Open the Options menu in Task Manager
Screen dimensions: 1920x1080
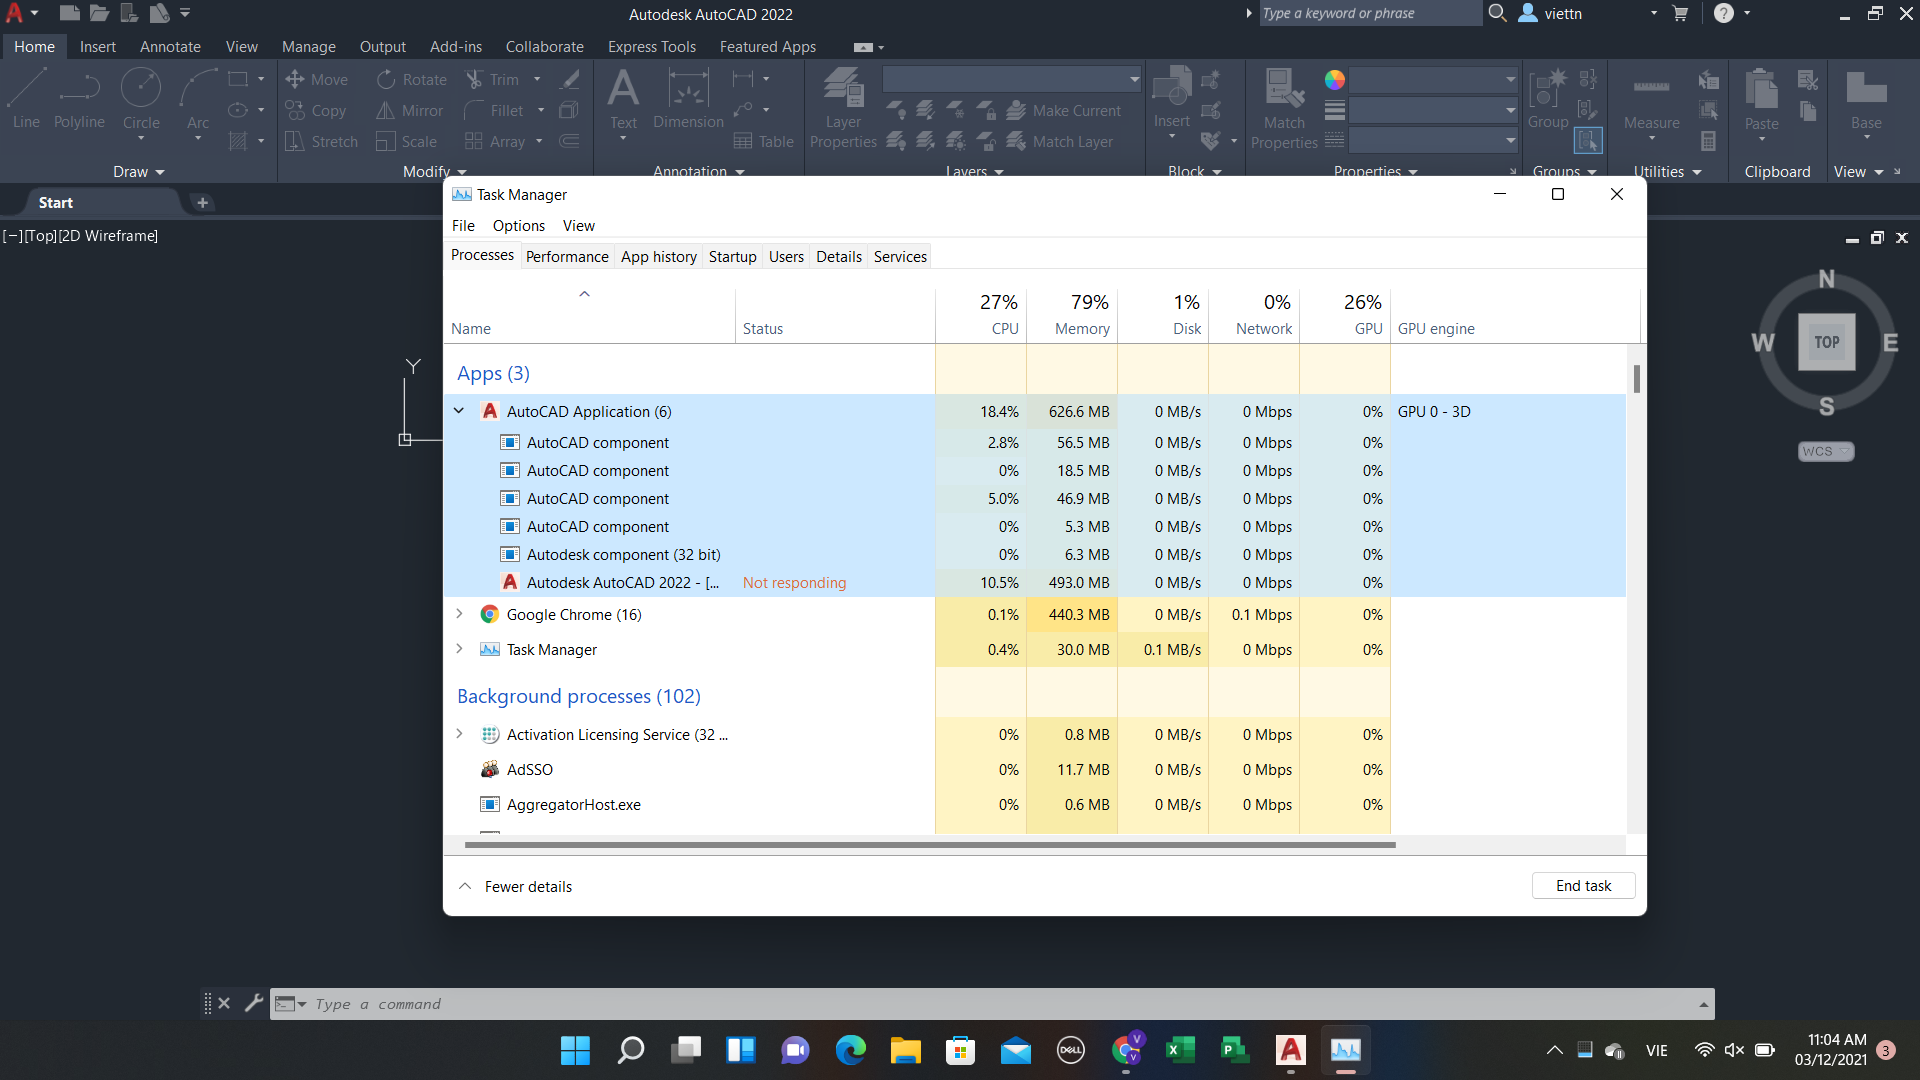click(517, 225)
